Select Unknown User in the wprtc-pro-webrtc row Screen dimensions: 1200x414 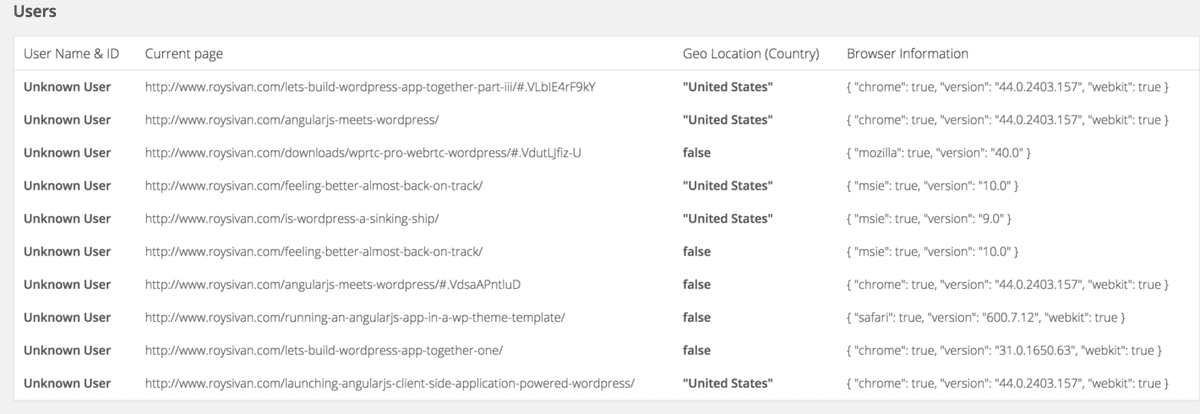point(67,153)
